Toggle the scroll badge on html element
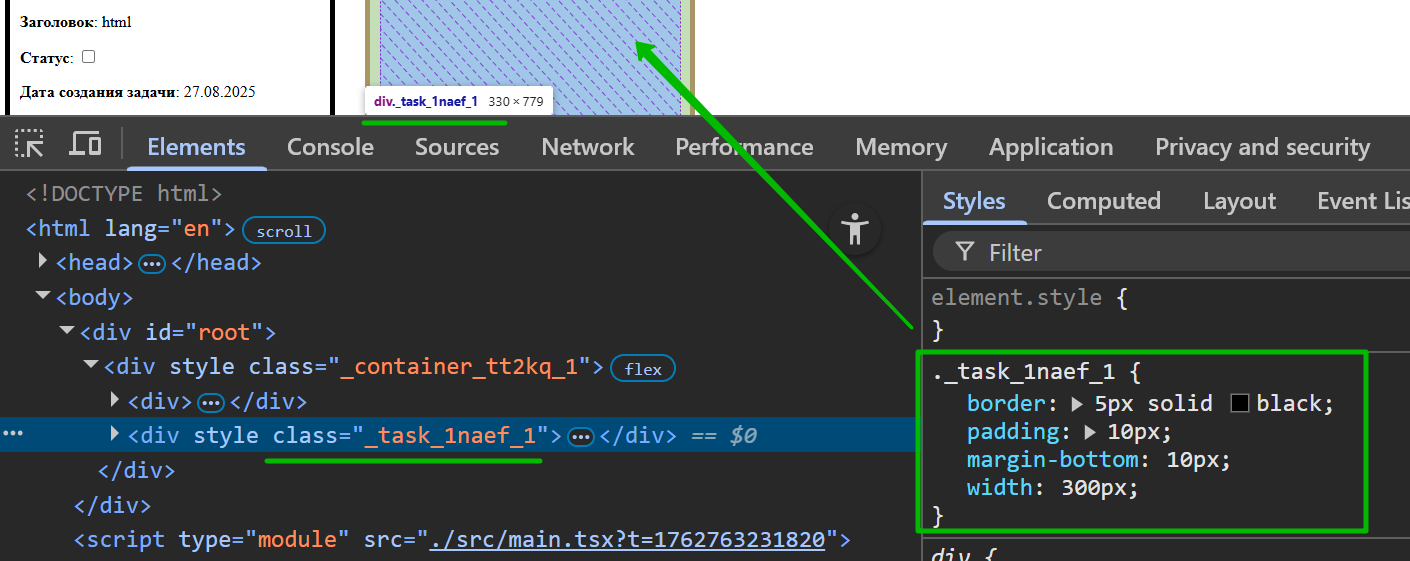The width and height of the screenshot is (1410, 561). [284, 231]
